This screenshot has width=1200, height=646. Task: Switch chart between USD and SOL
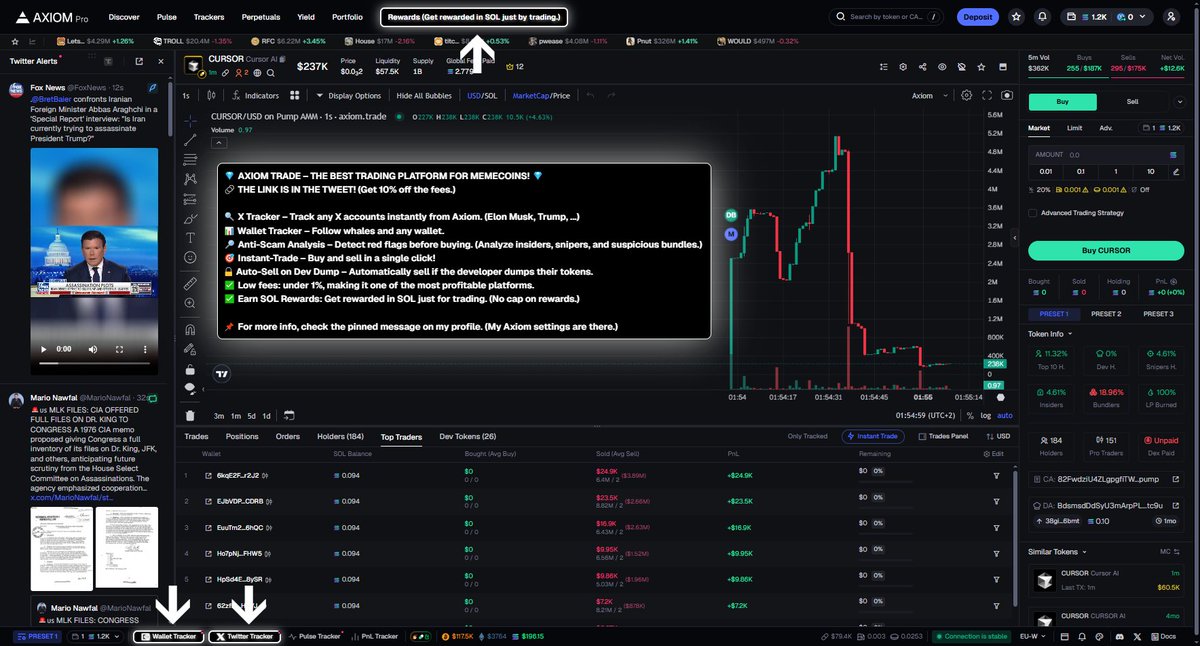click(482, 95)
